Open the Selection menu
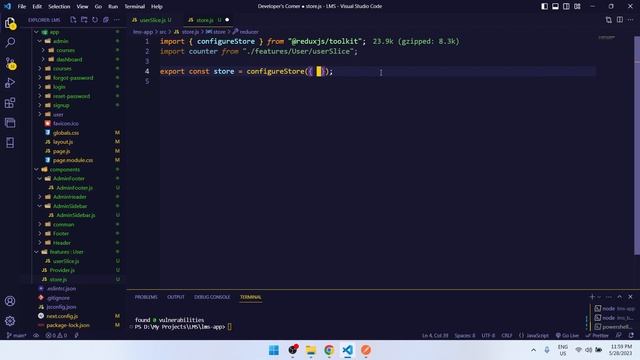Viewport: 640px width, 360px height. pos(59,6)
